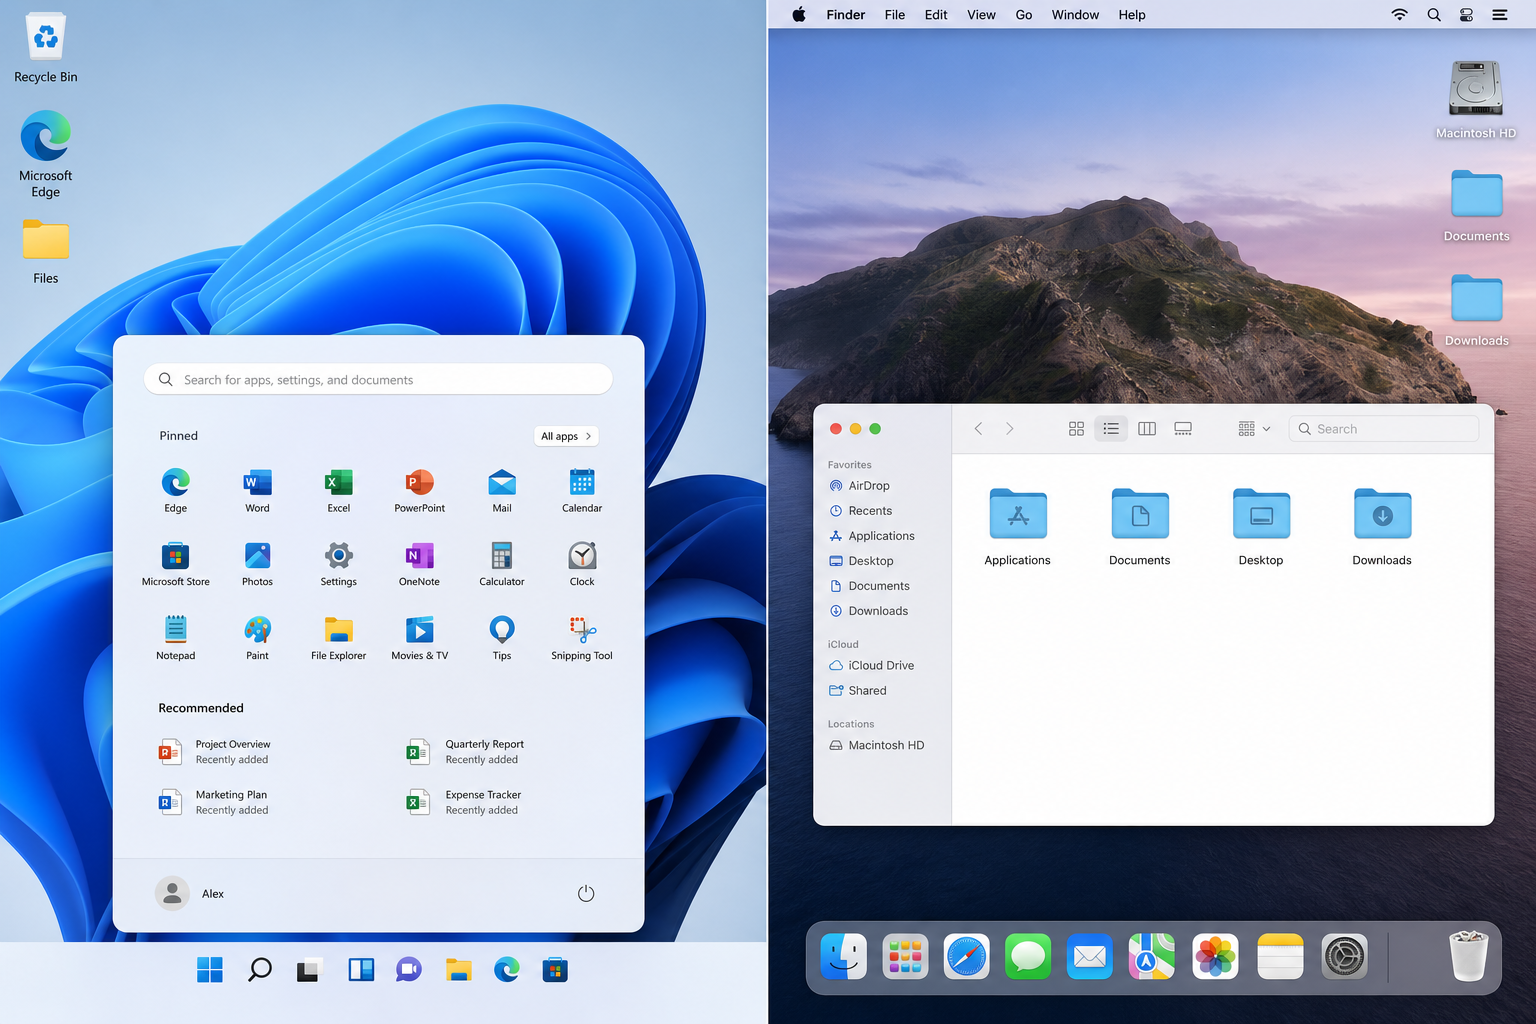This screenshot has height=1024, width=1536.
Task: Go forward in Finder window
Action: pos(1010,429)
